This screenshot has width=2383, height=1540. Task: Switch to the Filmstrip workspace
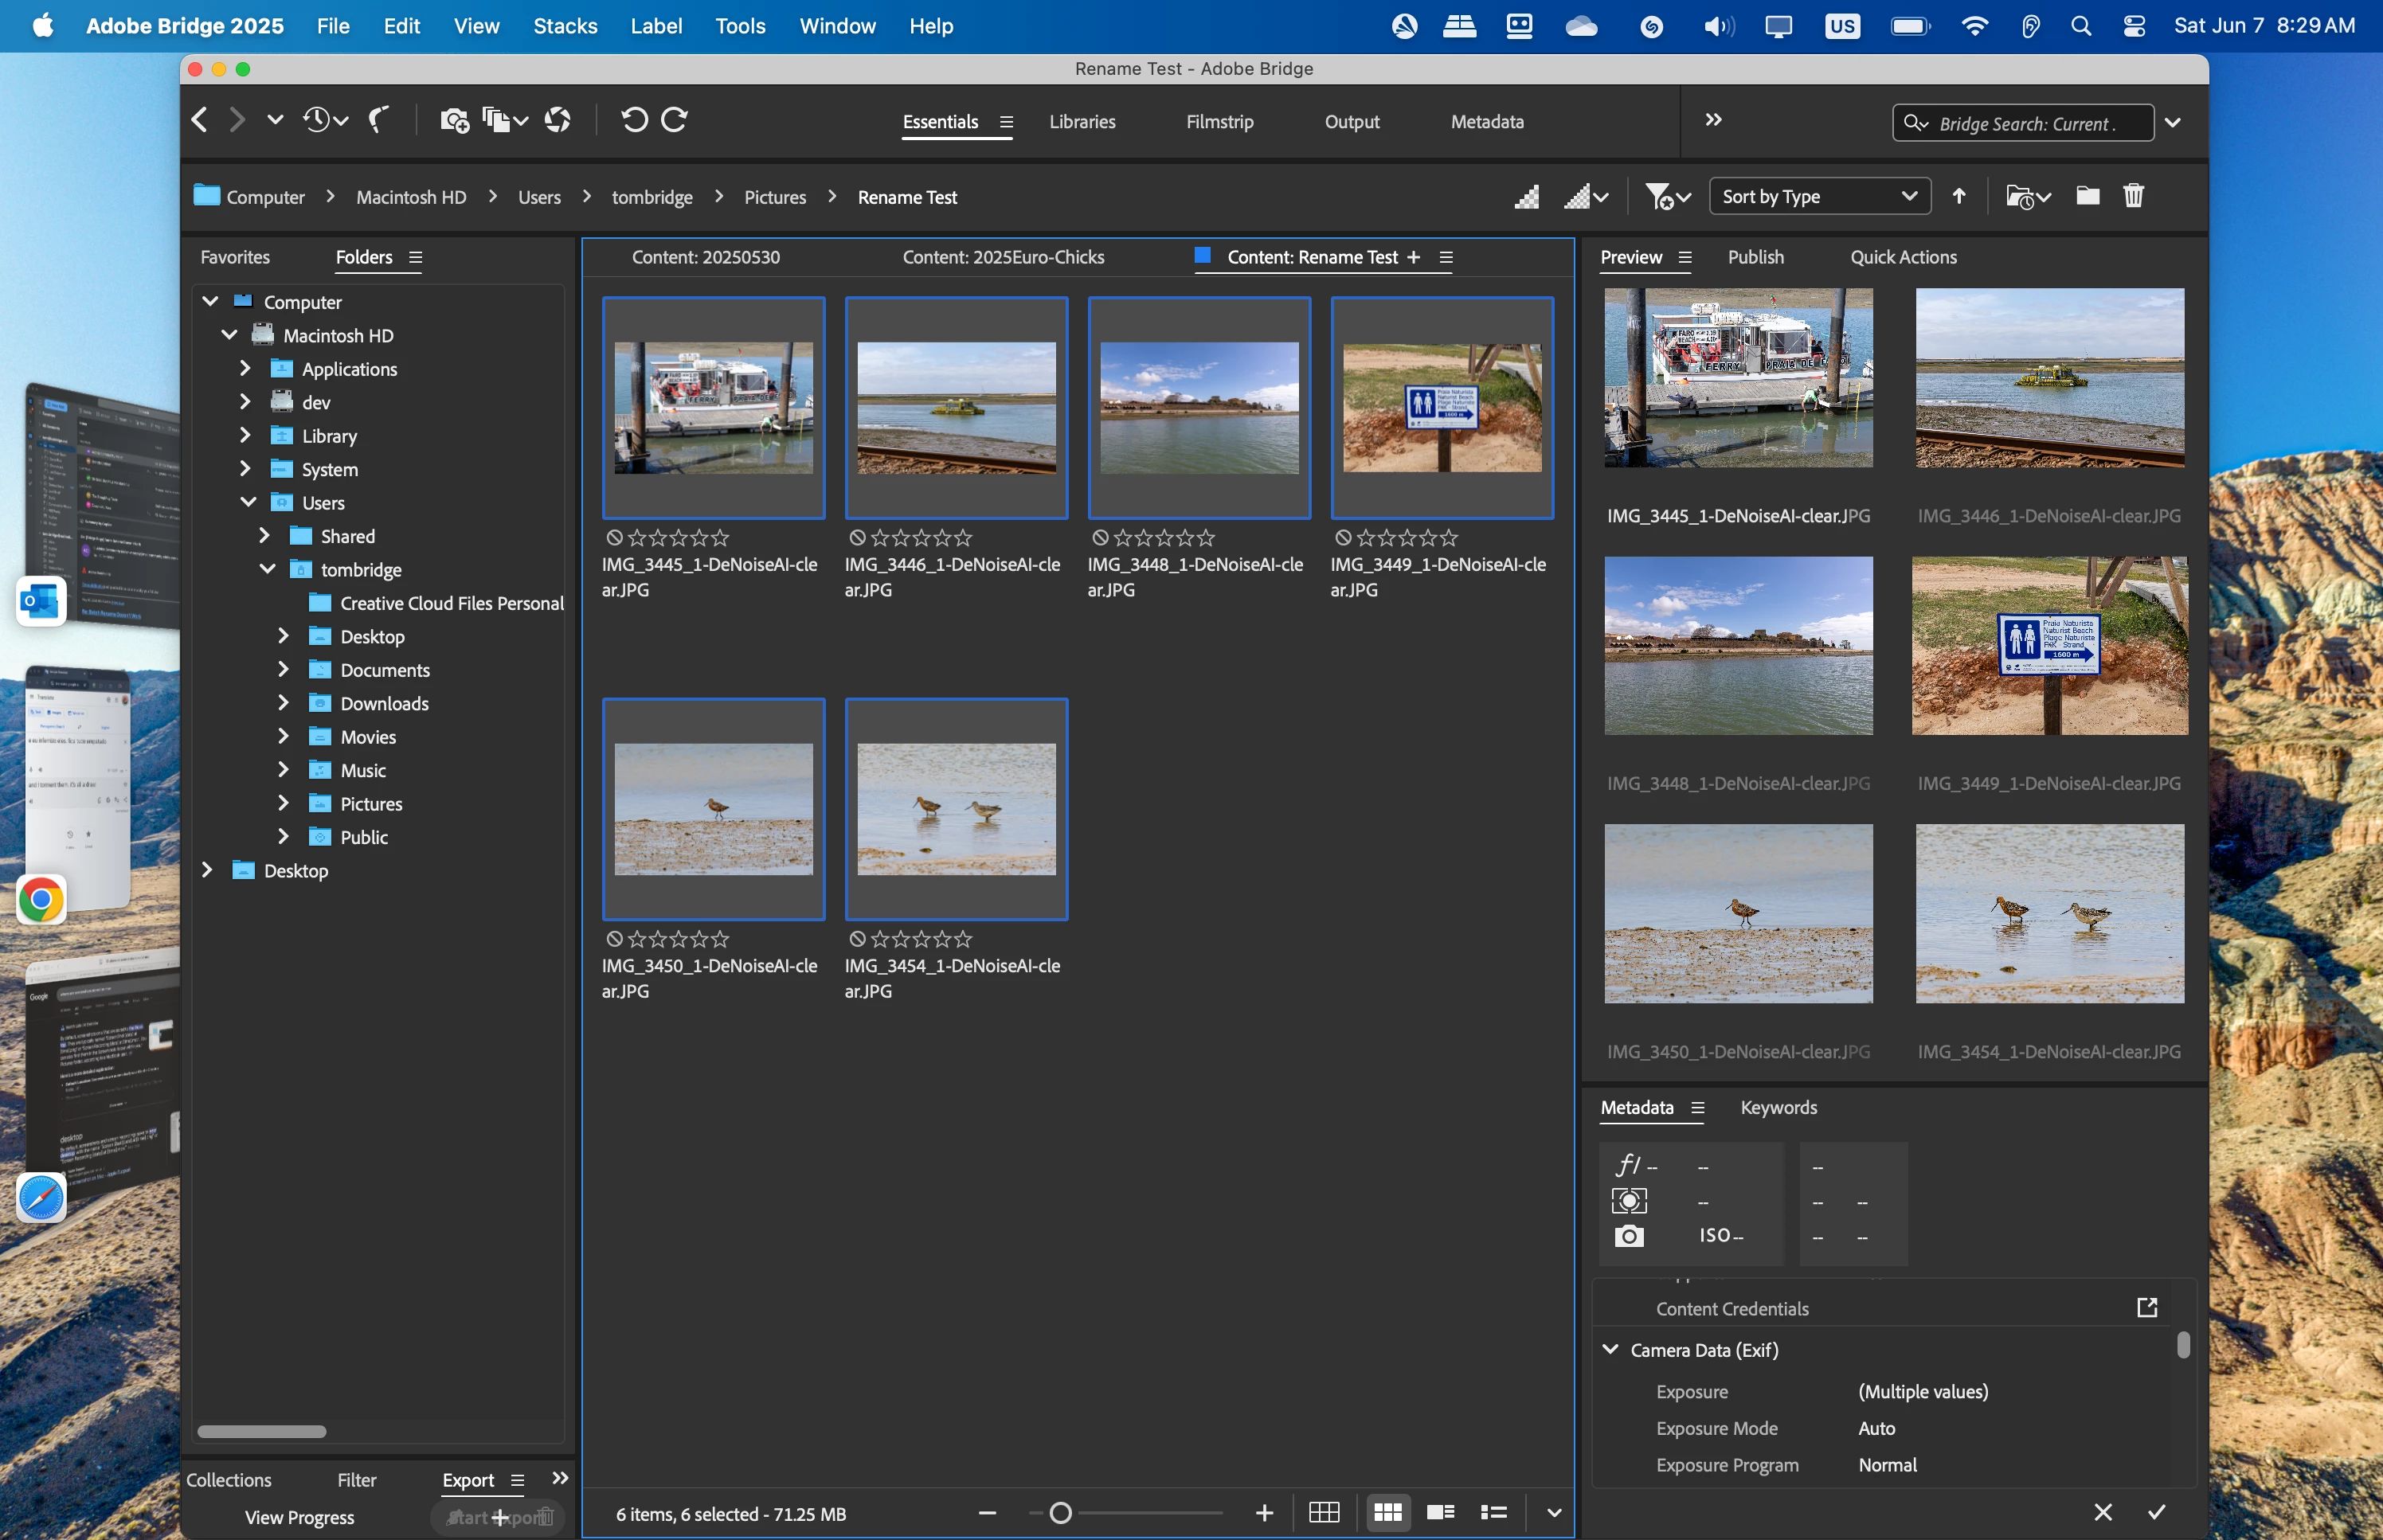(x=1219, y=122)
